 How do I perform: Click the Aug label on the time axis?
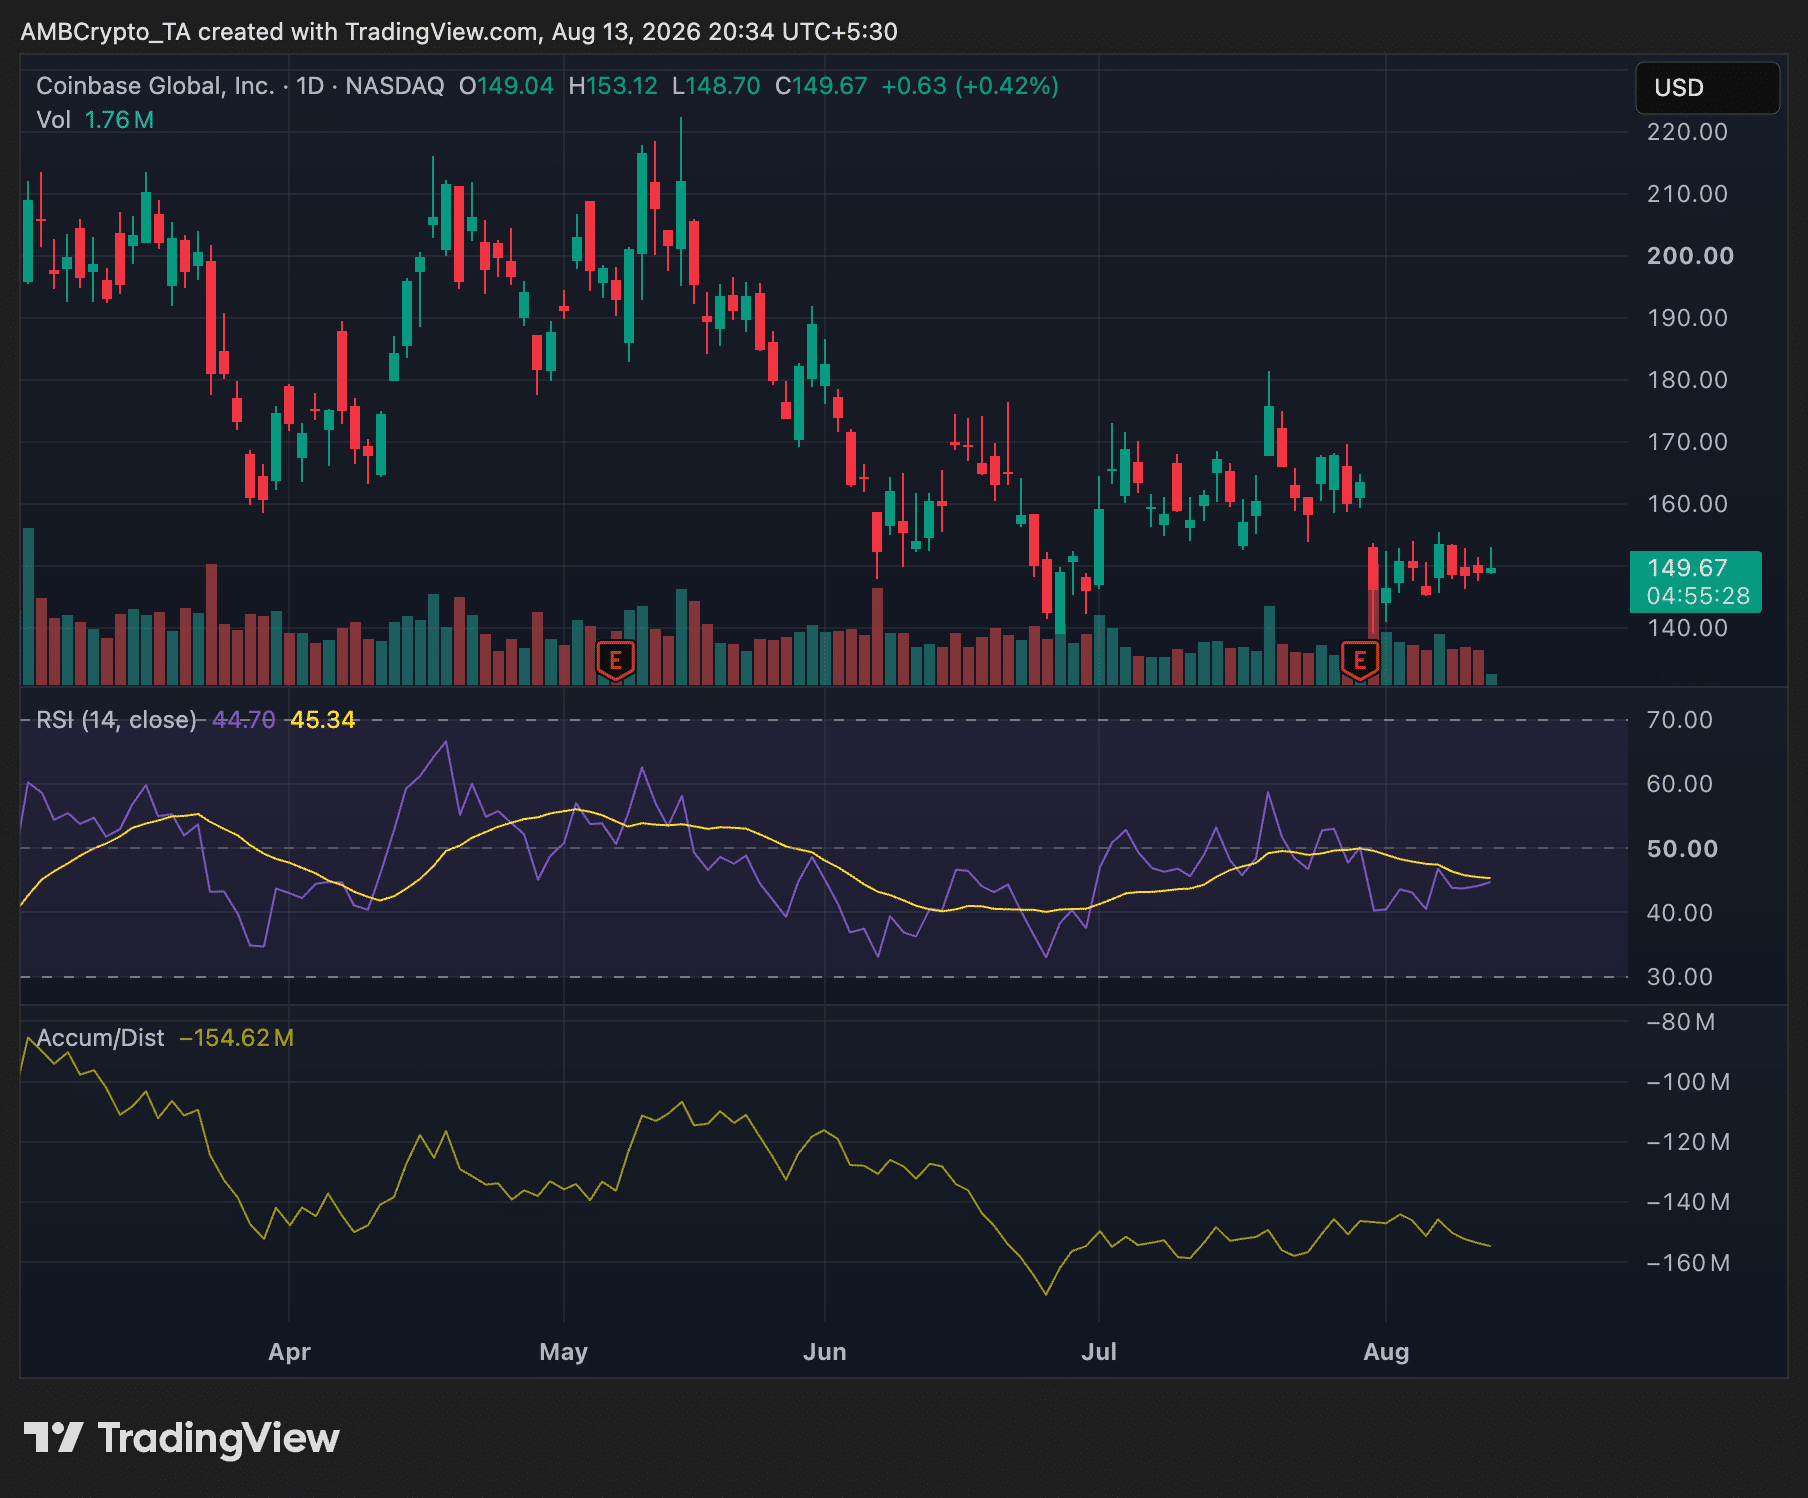point(1386,1352)
